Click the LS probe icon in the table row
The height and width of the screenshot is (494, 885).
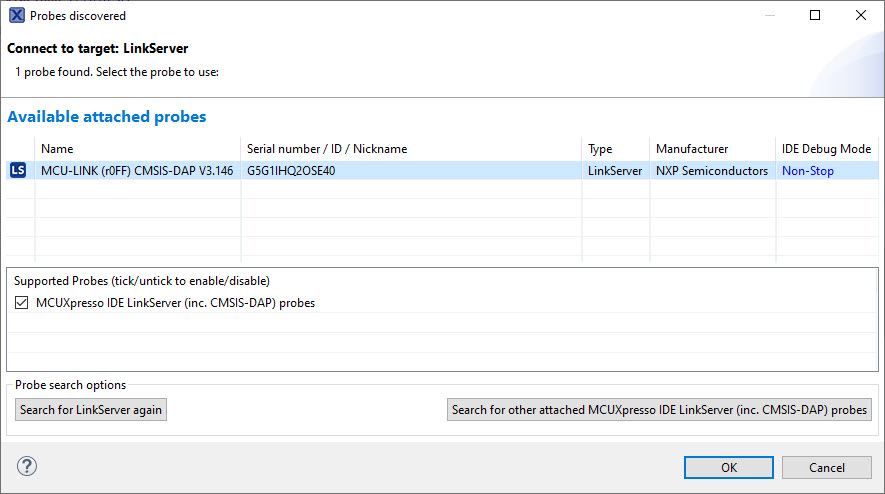(18, 171)
